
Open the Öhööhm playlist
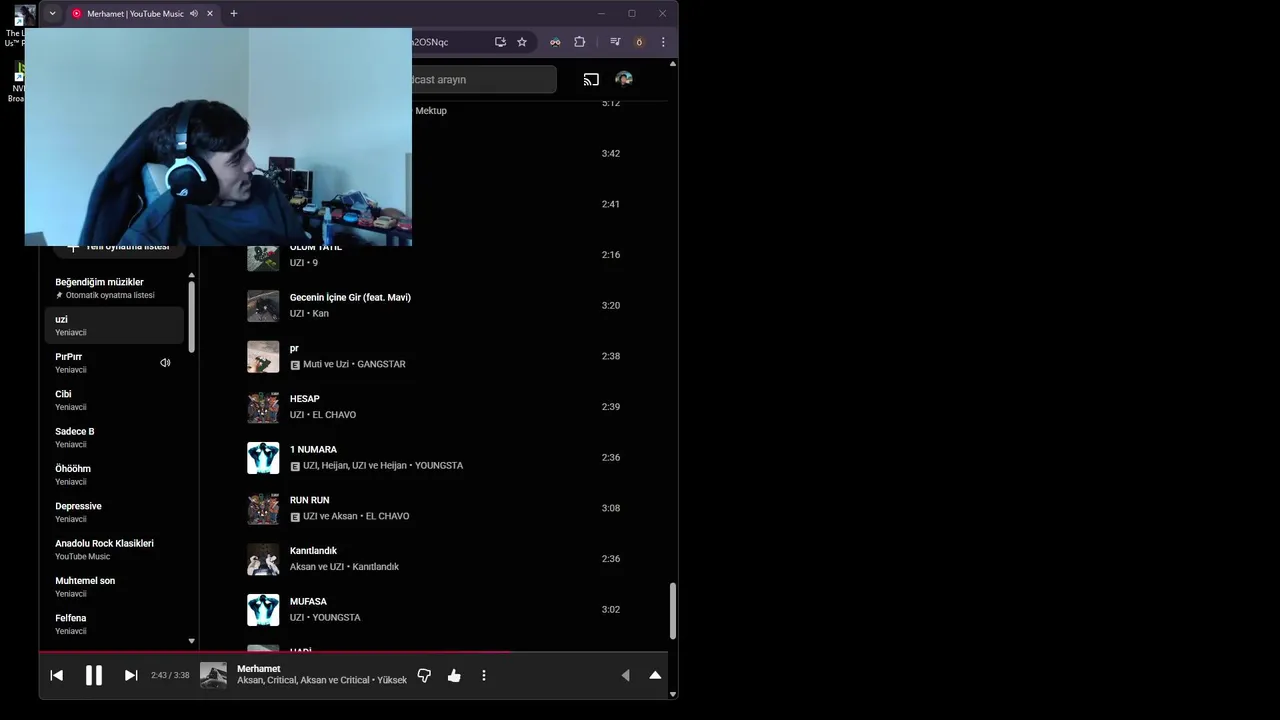click(x=114, y=475)
